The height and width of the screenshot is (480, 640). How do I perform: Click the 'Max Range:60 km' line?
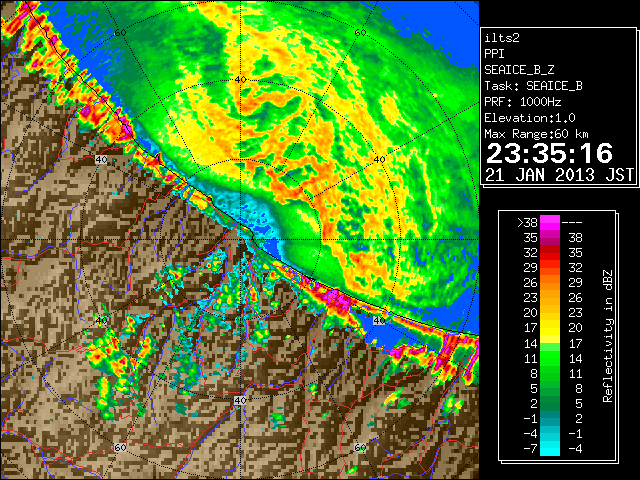click(536, 134)
